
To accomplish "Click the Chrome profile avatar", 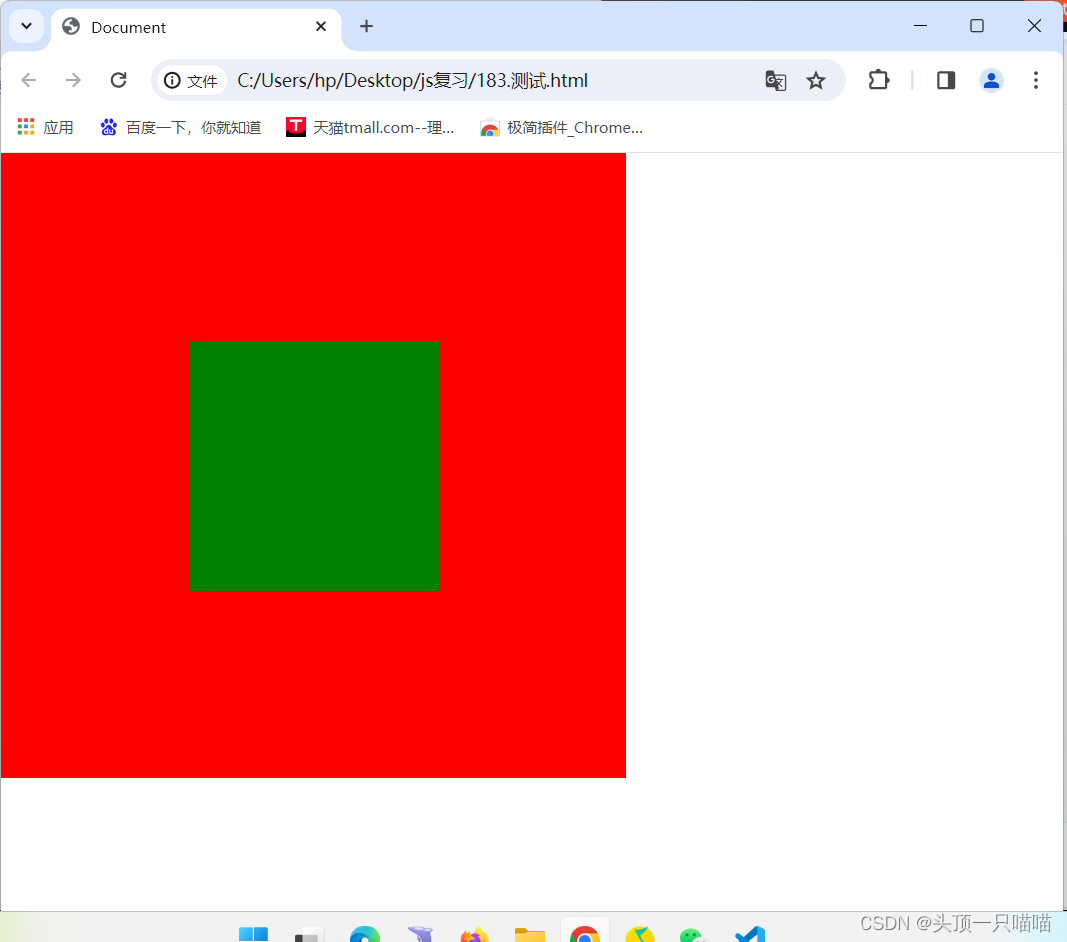I will point(991,80).
